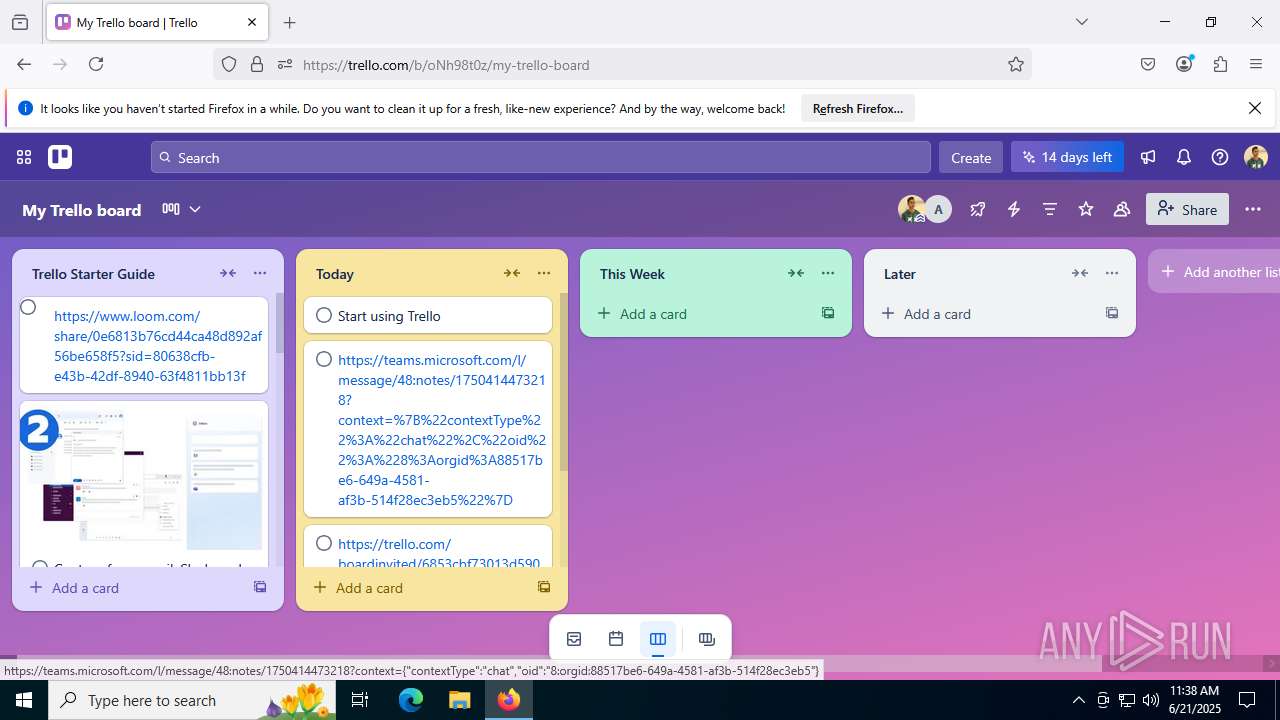1280x720 pixels.
Task: Create card from template in This Week list
Action: coord(828,313)
